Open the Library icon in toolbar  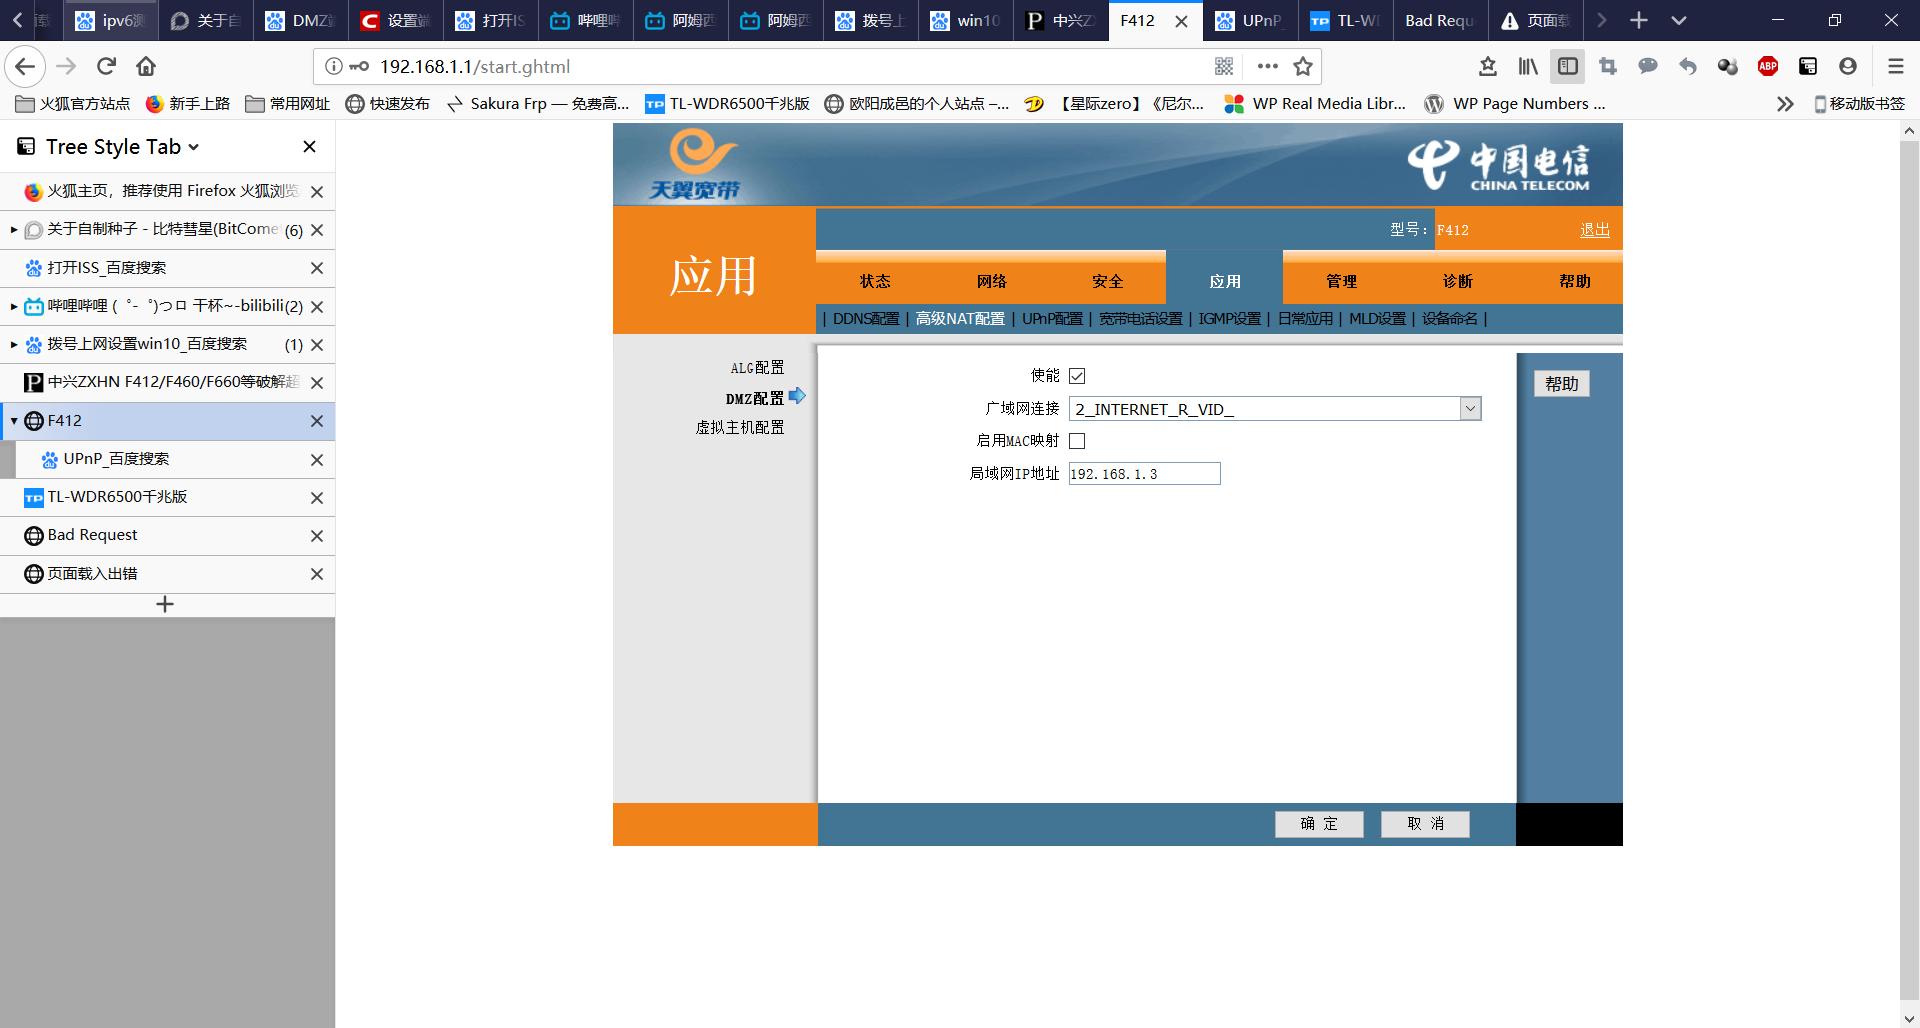pos(1527,66)
